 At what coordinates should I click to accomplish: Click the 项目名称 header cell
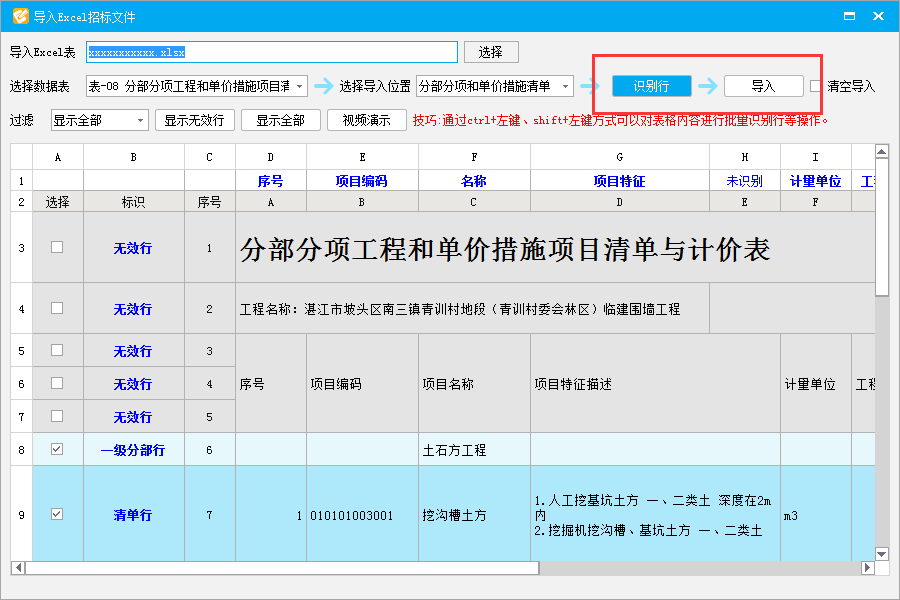474,384
